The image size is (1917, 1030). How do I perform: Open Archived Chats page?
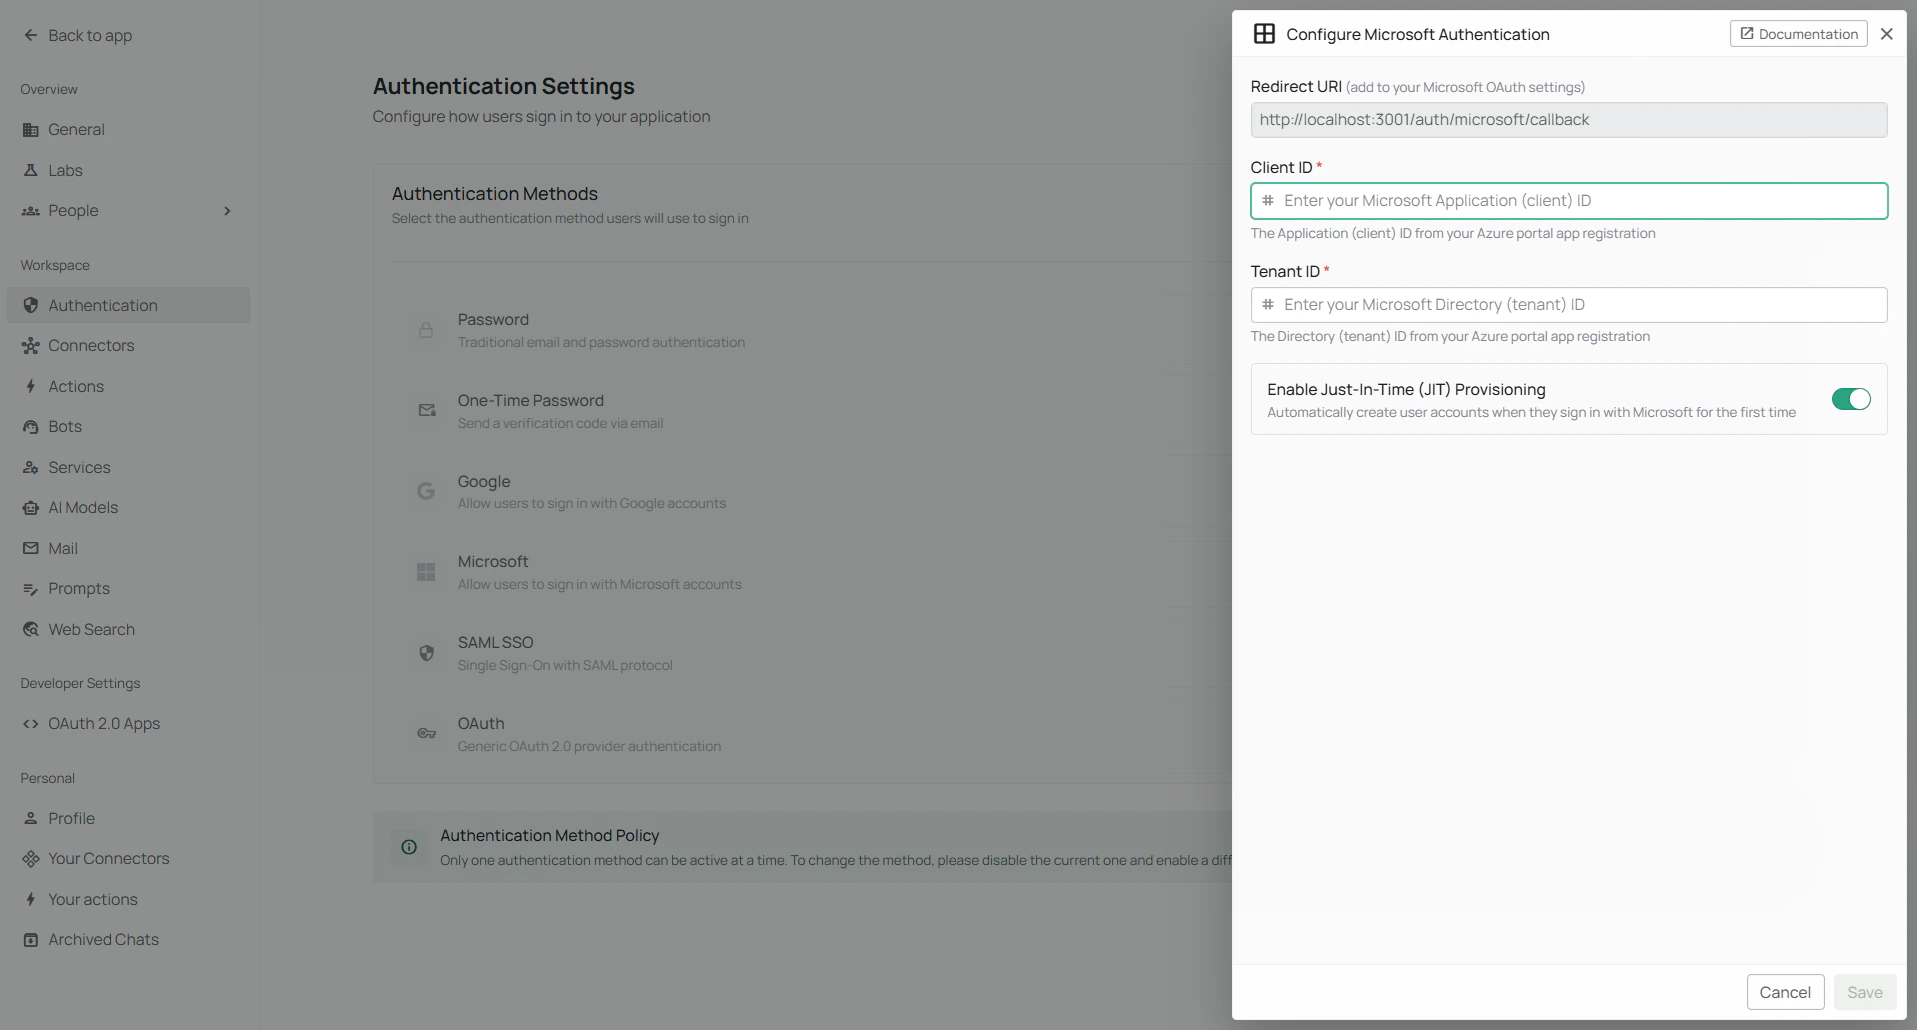(128, 940)
